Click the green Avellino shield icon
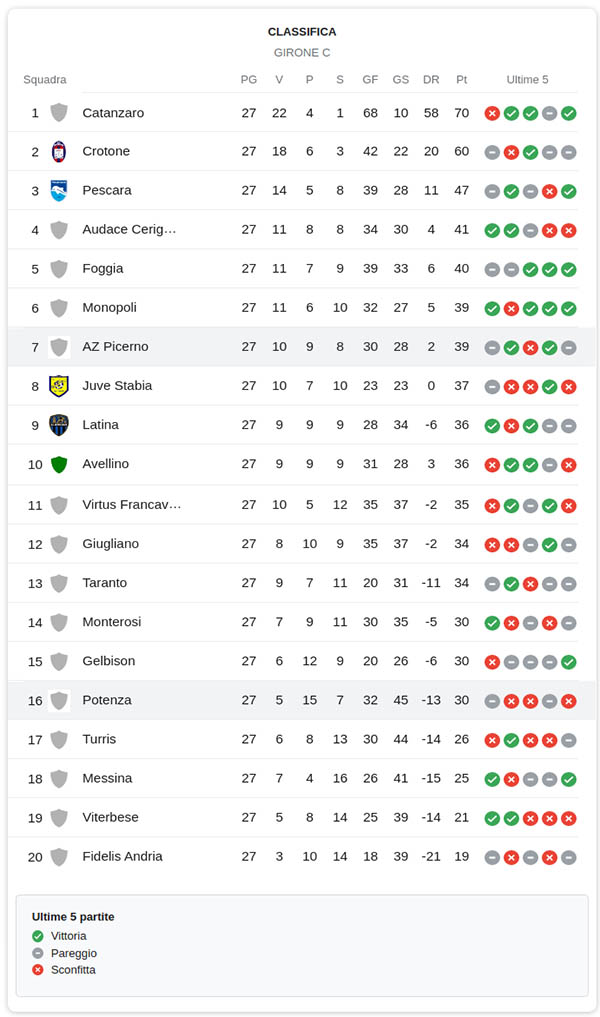The width and height of the screenshot is (600, 1017). (59, 464)
